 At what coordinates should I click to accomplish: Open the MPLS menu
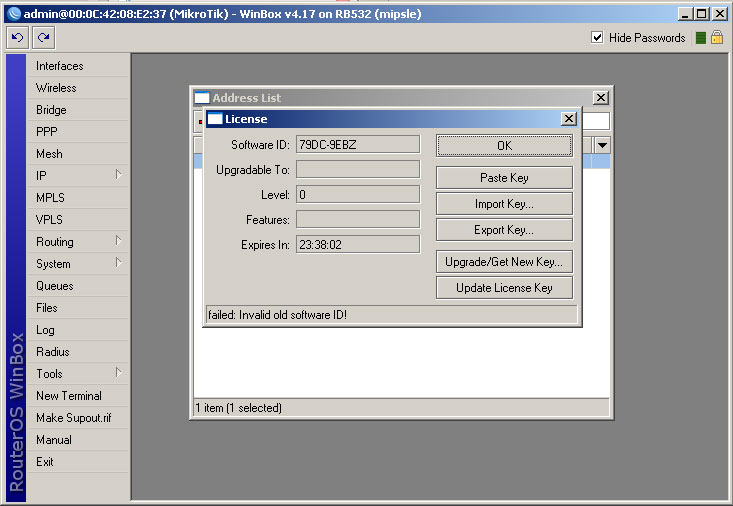coord(78,198)
